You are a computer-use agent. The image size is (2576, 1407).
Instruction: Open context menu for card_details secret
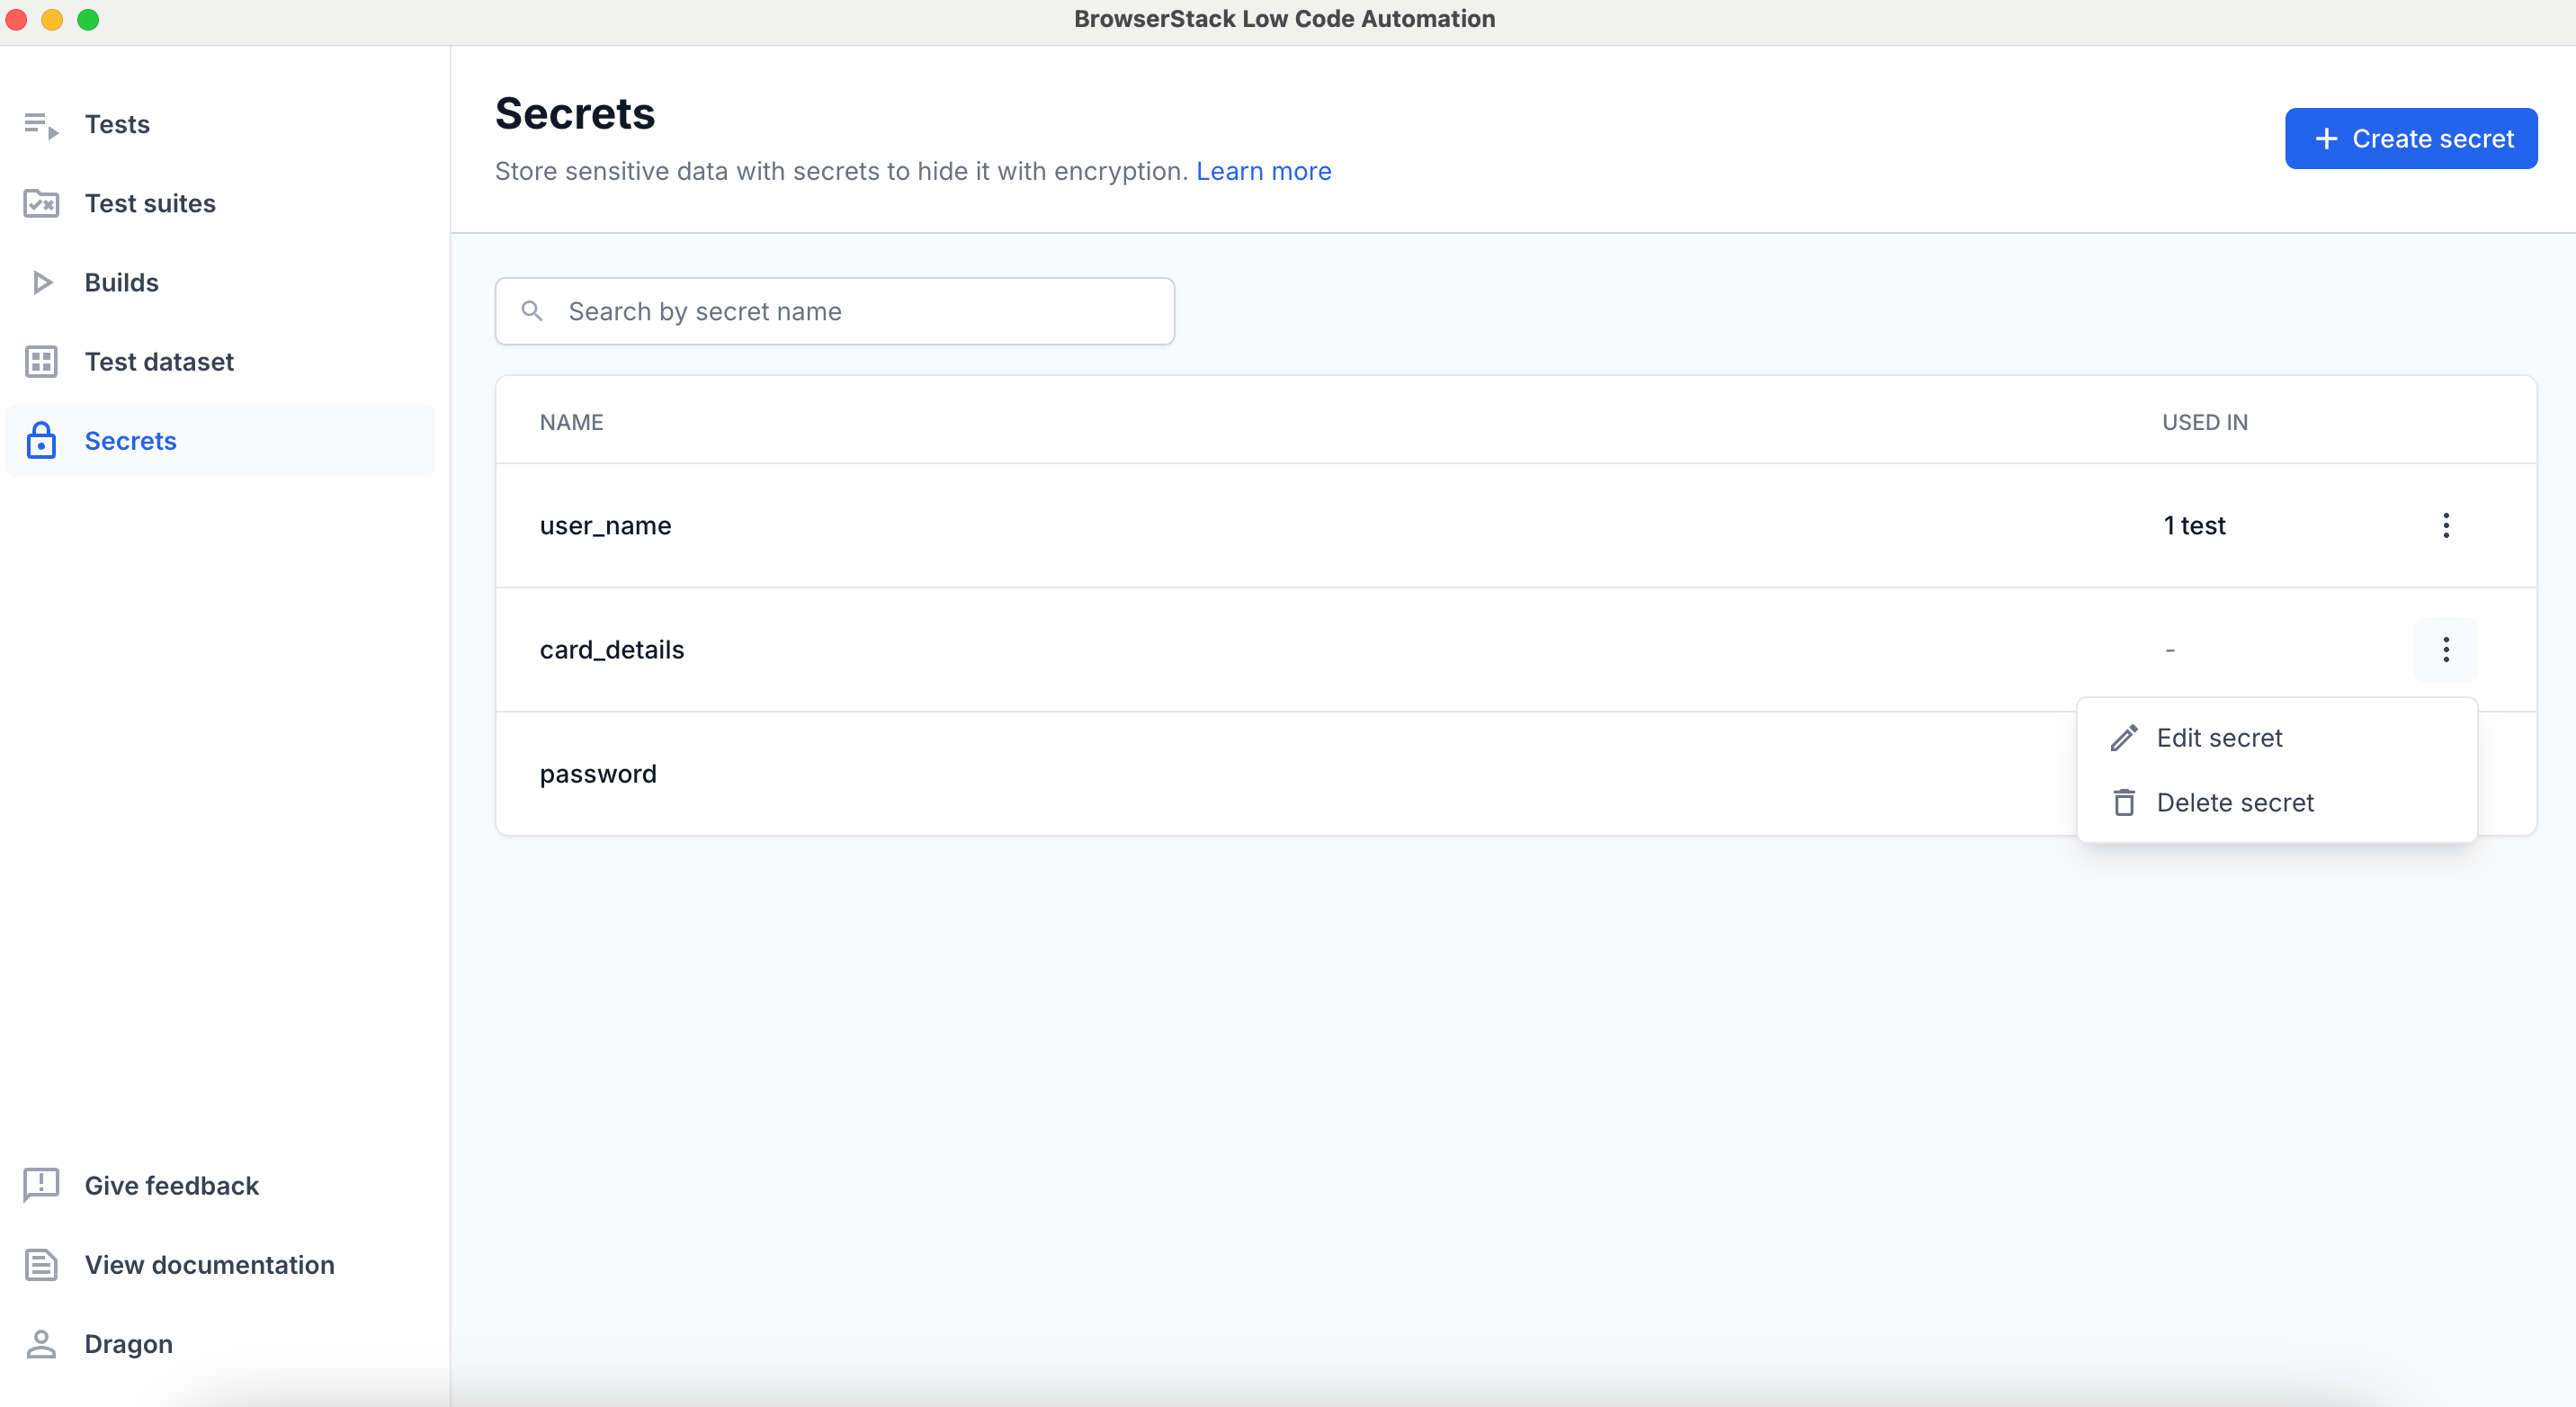pyautogui.click(x=2446, y=650)
